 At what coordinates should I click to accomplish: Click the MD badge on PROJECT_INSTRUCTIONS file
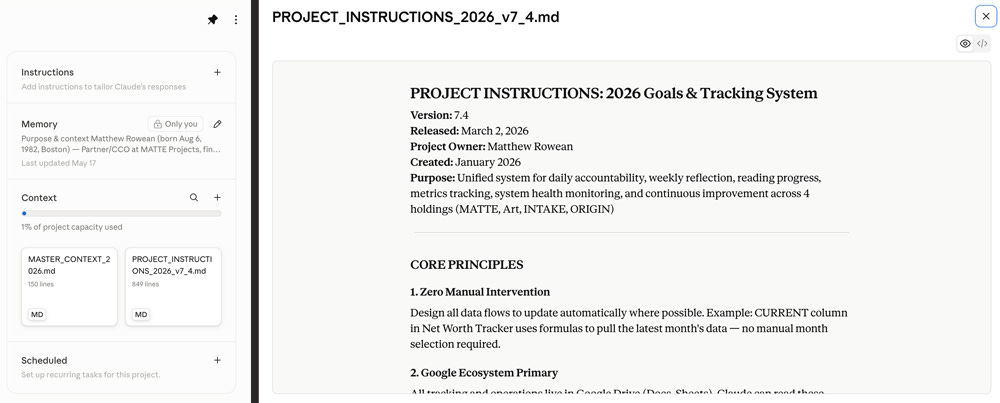pyautogui.click(x=141, y=314)
